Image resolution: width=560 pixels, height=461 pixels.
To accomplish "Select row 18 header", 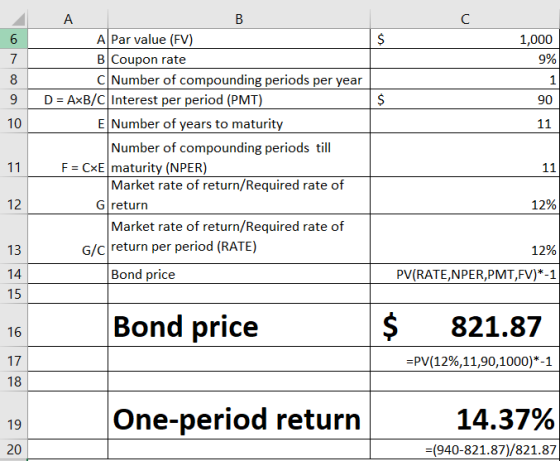I will click(14, 381).
